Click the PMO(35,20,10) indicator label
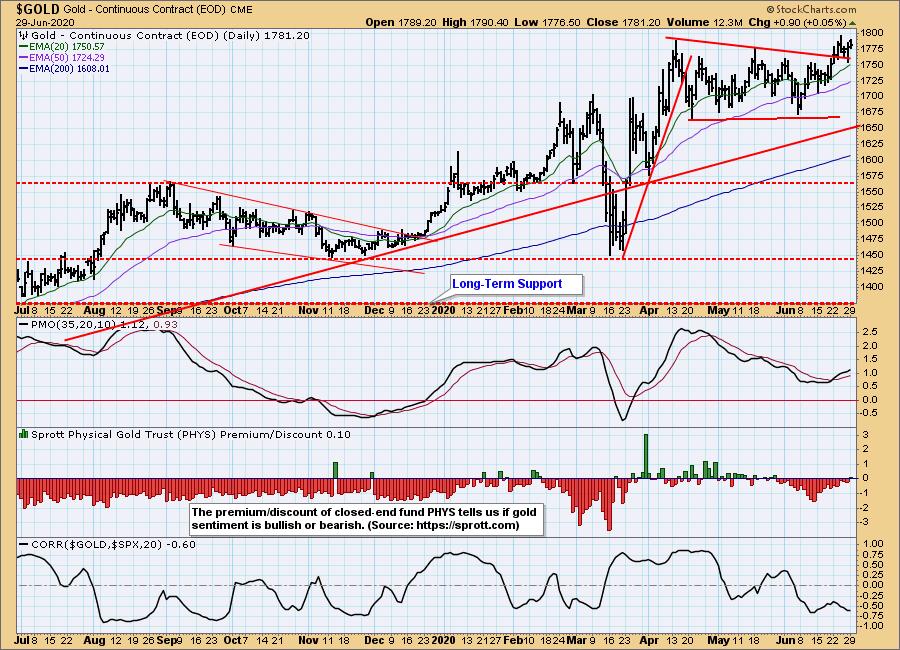The height and width of the screenshot is (650, 900). click(x=73, y=325)
